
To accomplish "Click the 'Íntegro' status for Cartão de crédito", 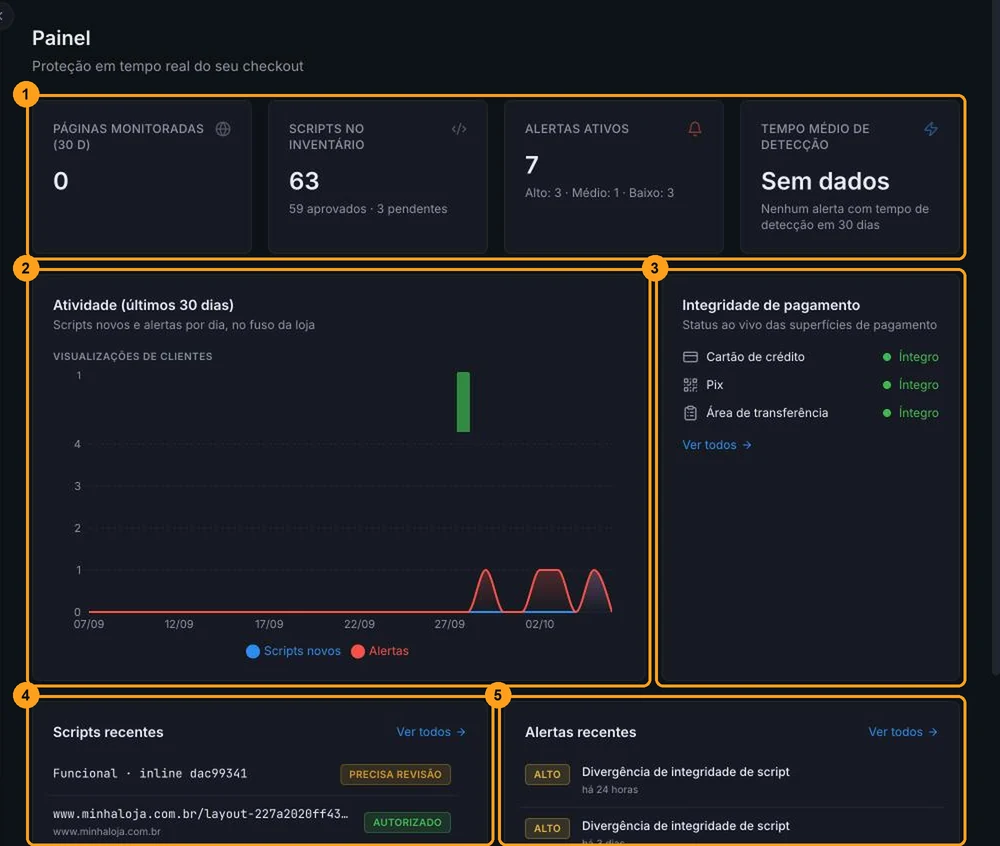I will pyautogui.click(x=918, y=357).
